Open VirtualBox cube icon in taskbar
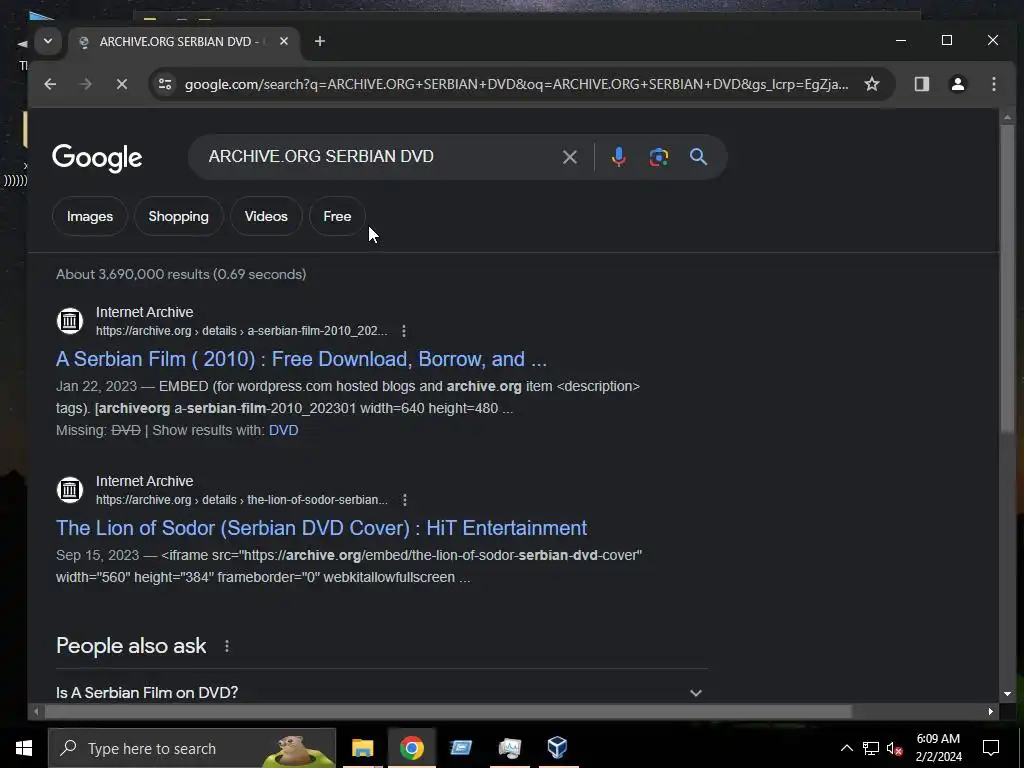Screen dimensions: 1024x768 (x=558, y=748)
